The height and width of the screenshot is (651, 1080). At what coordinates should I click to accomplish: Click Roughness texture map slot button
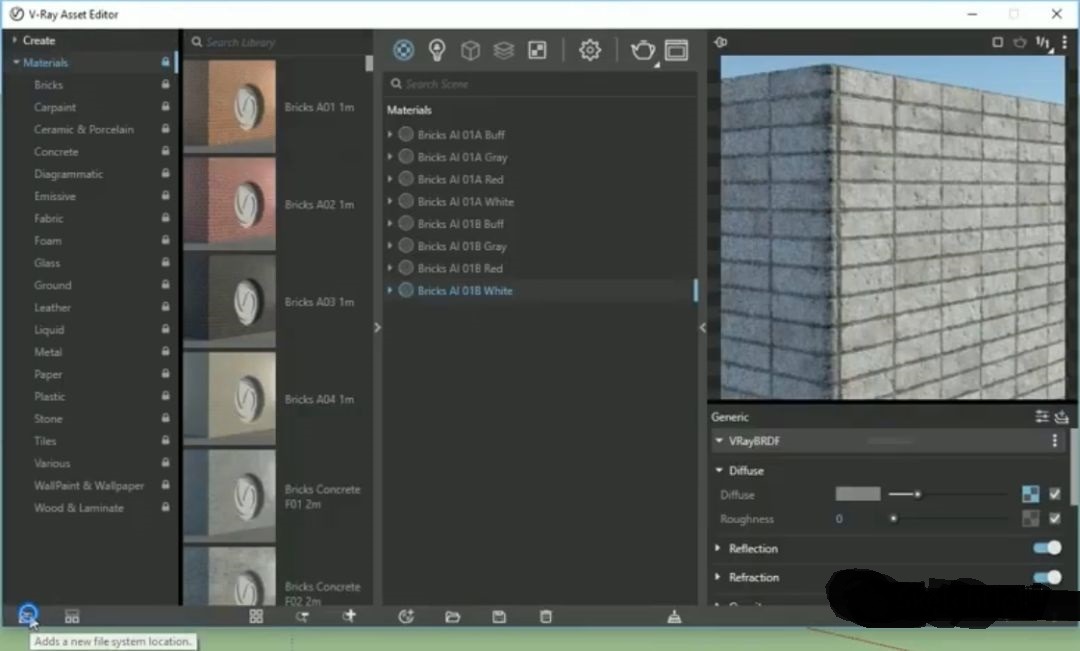click(x=1031, y=518)
